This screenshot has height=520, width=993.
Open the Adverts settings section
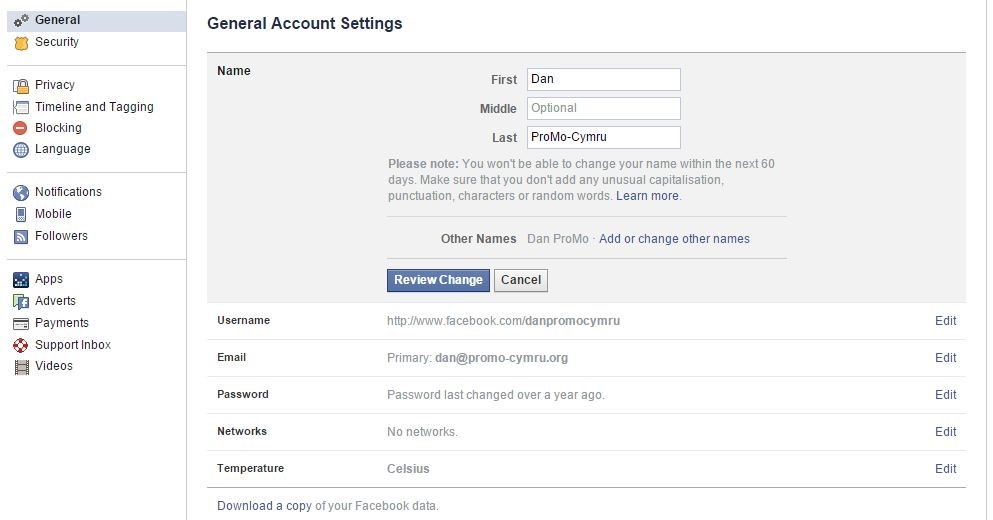(55, 301)
